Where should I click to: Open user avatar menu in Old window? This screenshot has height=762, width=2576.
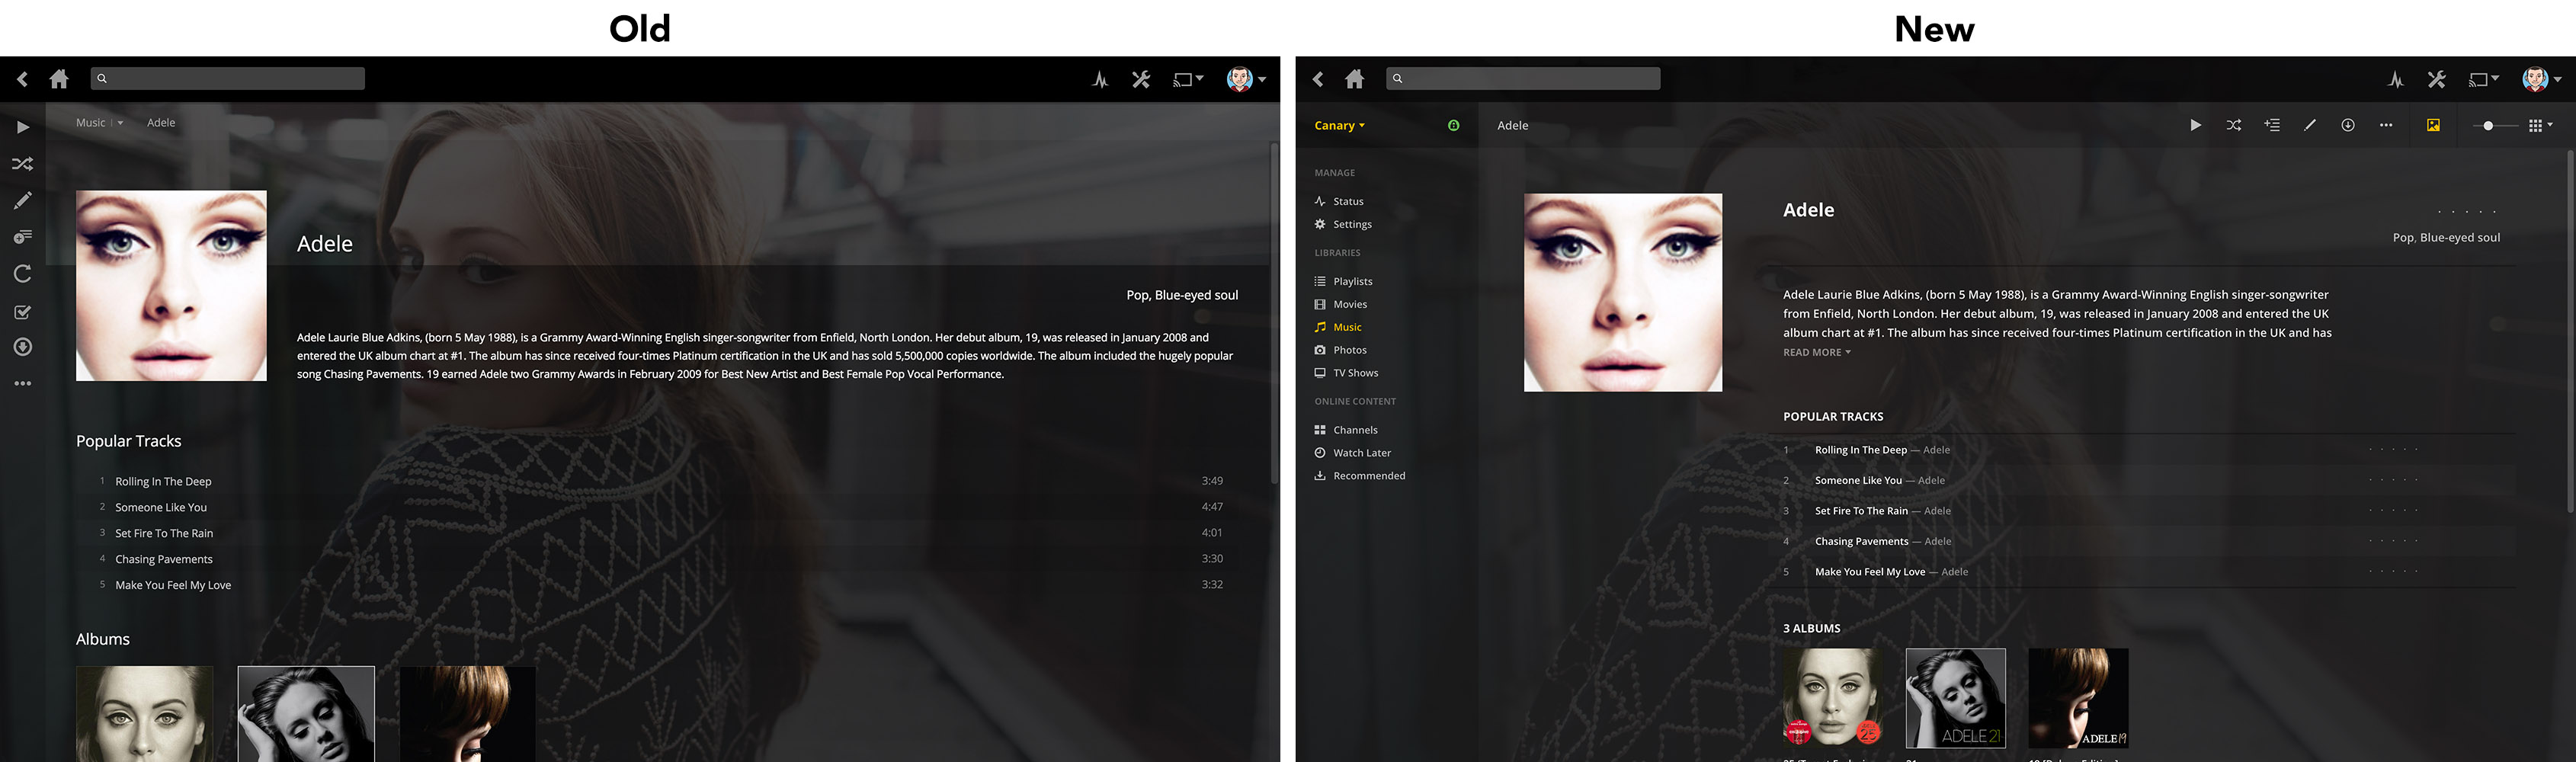click(1246, 79)
